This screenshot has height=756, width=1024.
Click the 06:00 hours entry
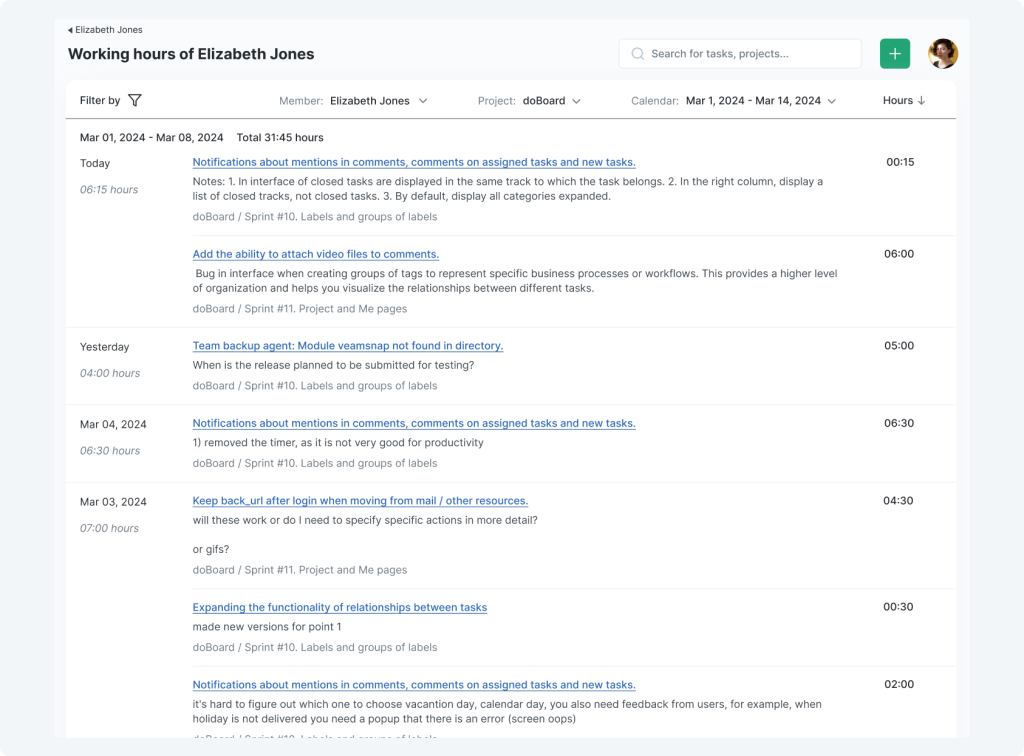click(898, 254)
